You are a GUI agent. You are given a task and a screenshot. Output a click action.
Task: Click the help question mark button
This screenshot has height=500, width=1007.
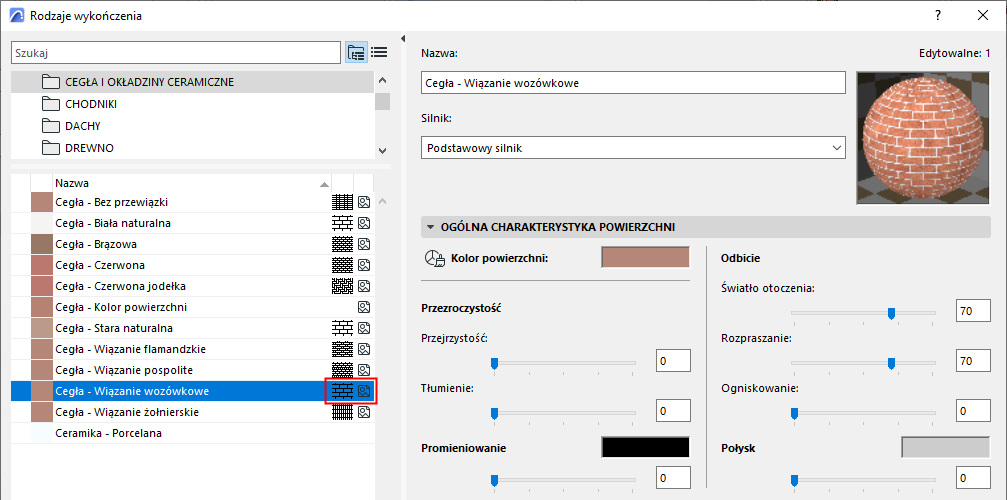(x=938, y=15)
